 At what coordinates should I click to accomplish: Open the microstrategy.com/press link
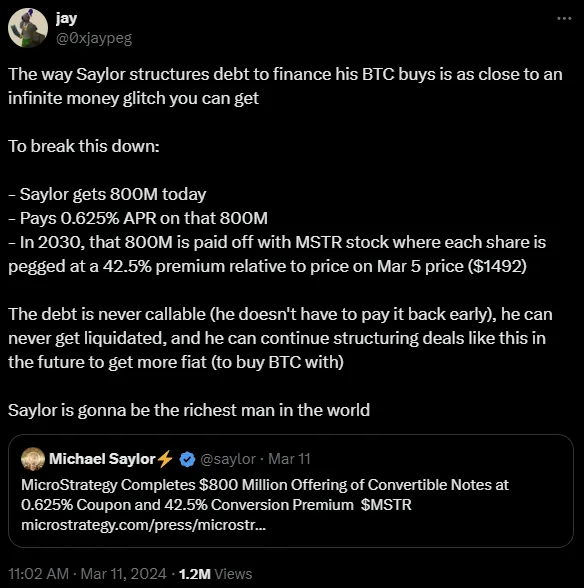pyautogui.click(x=143, y=525)
